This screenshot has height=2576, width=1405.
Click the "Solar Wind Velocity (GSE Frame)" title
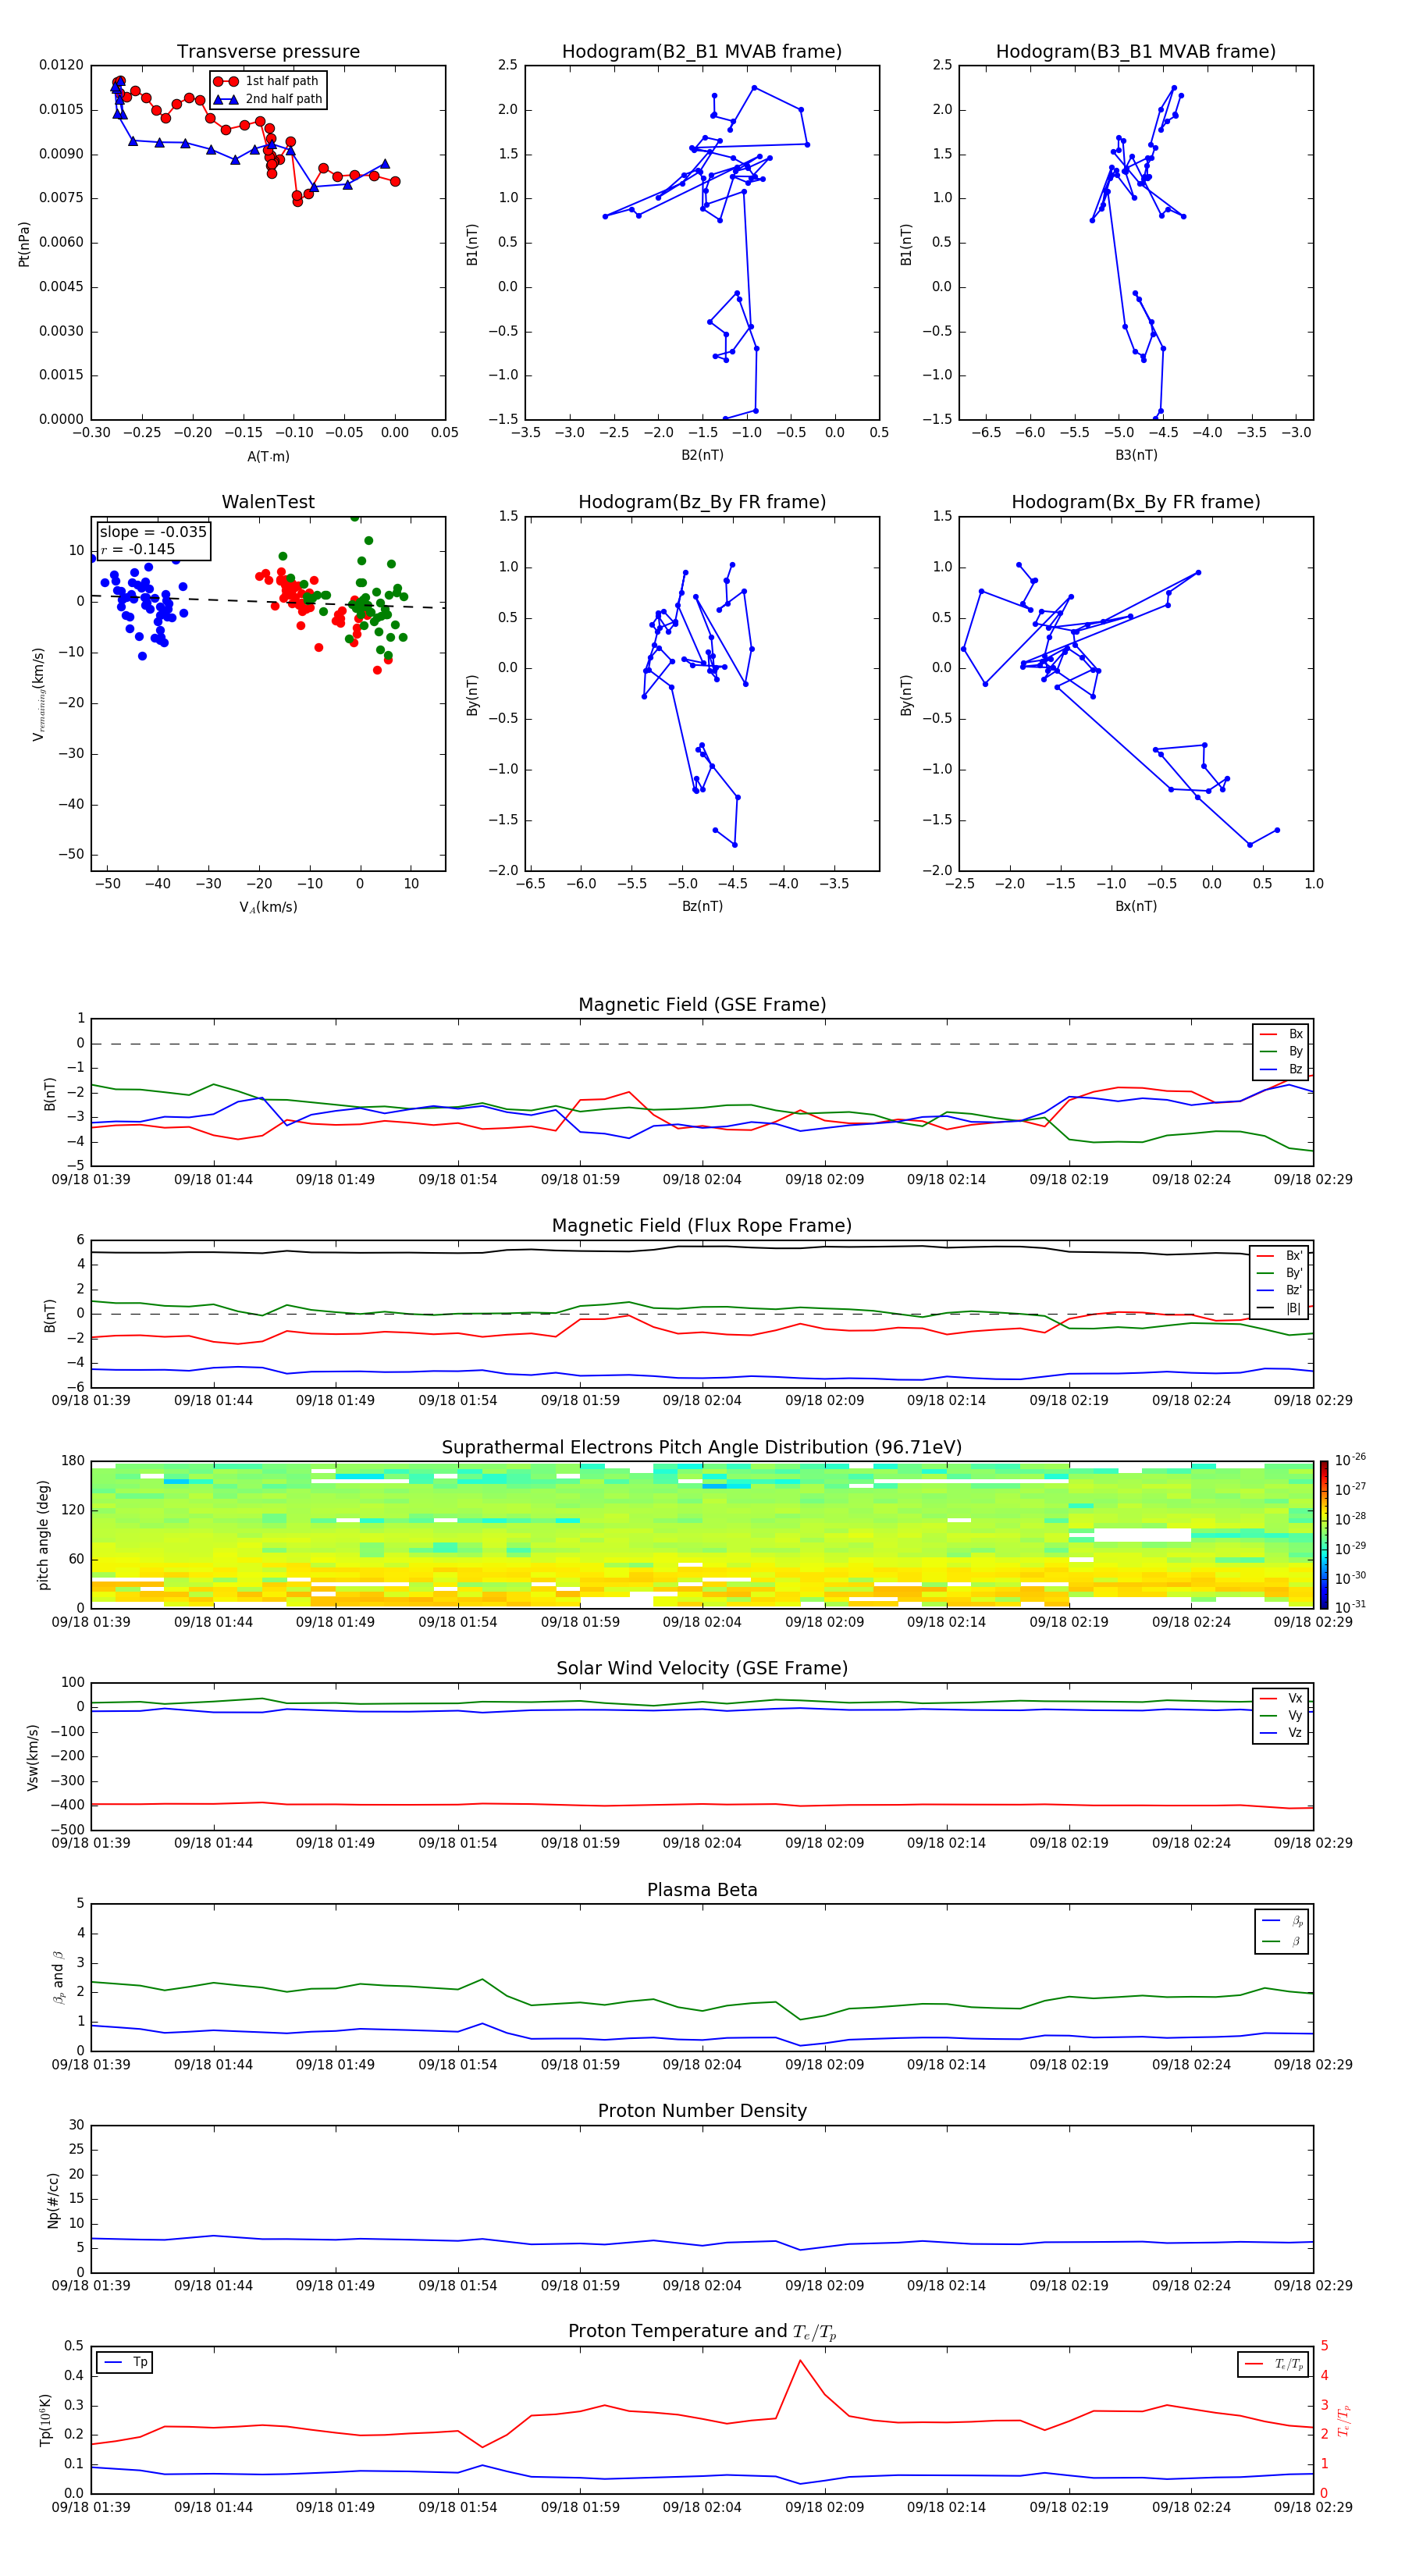(702, 1668)
